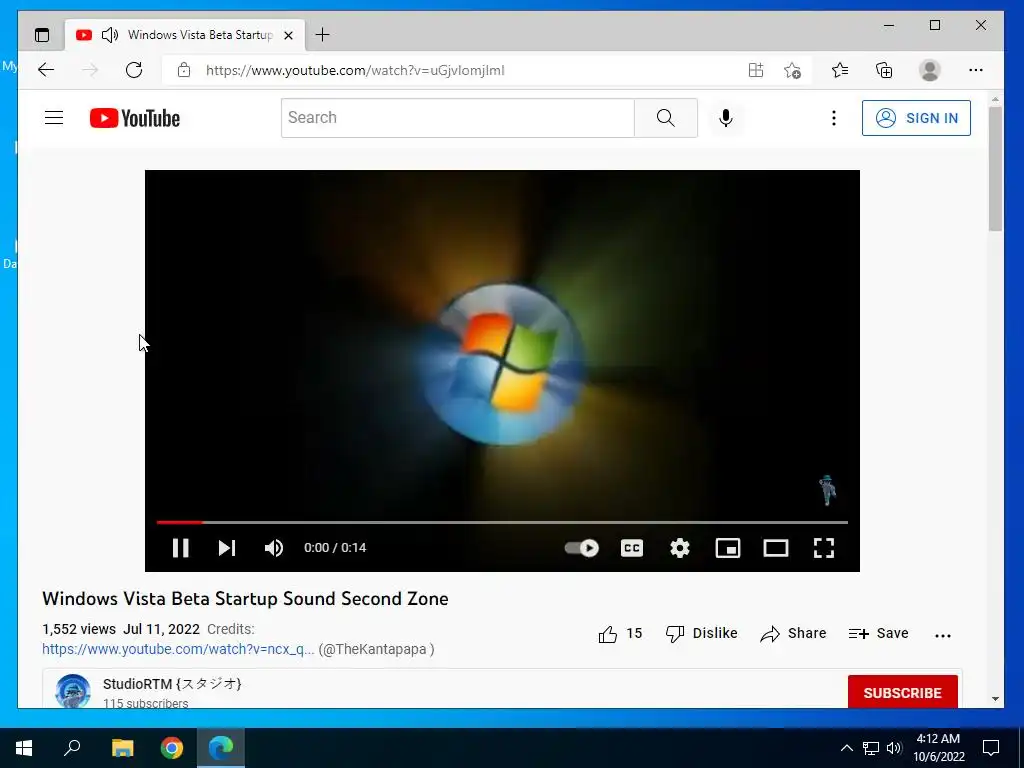
Task: Click the channel watermark in video
Action: (x=827, y=490)
